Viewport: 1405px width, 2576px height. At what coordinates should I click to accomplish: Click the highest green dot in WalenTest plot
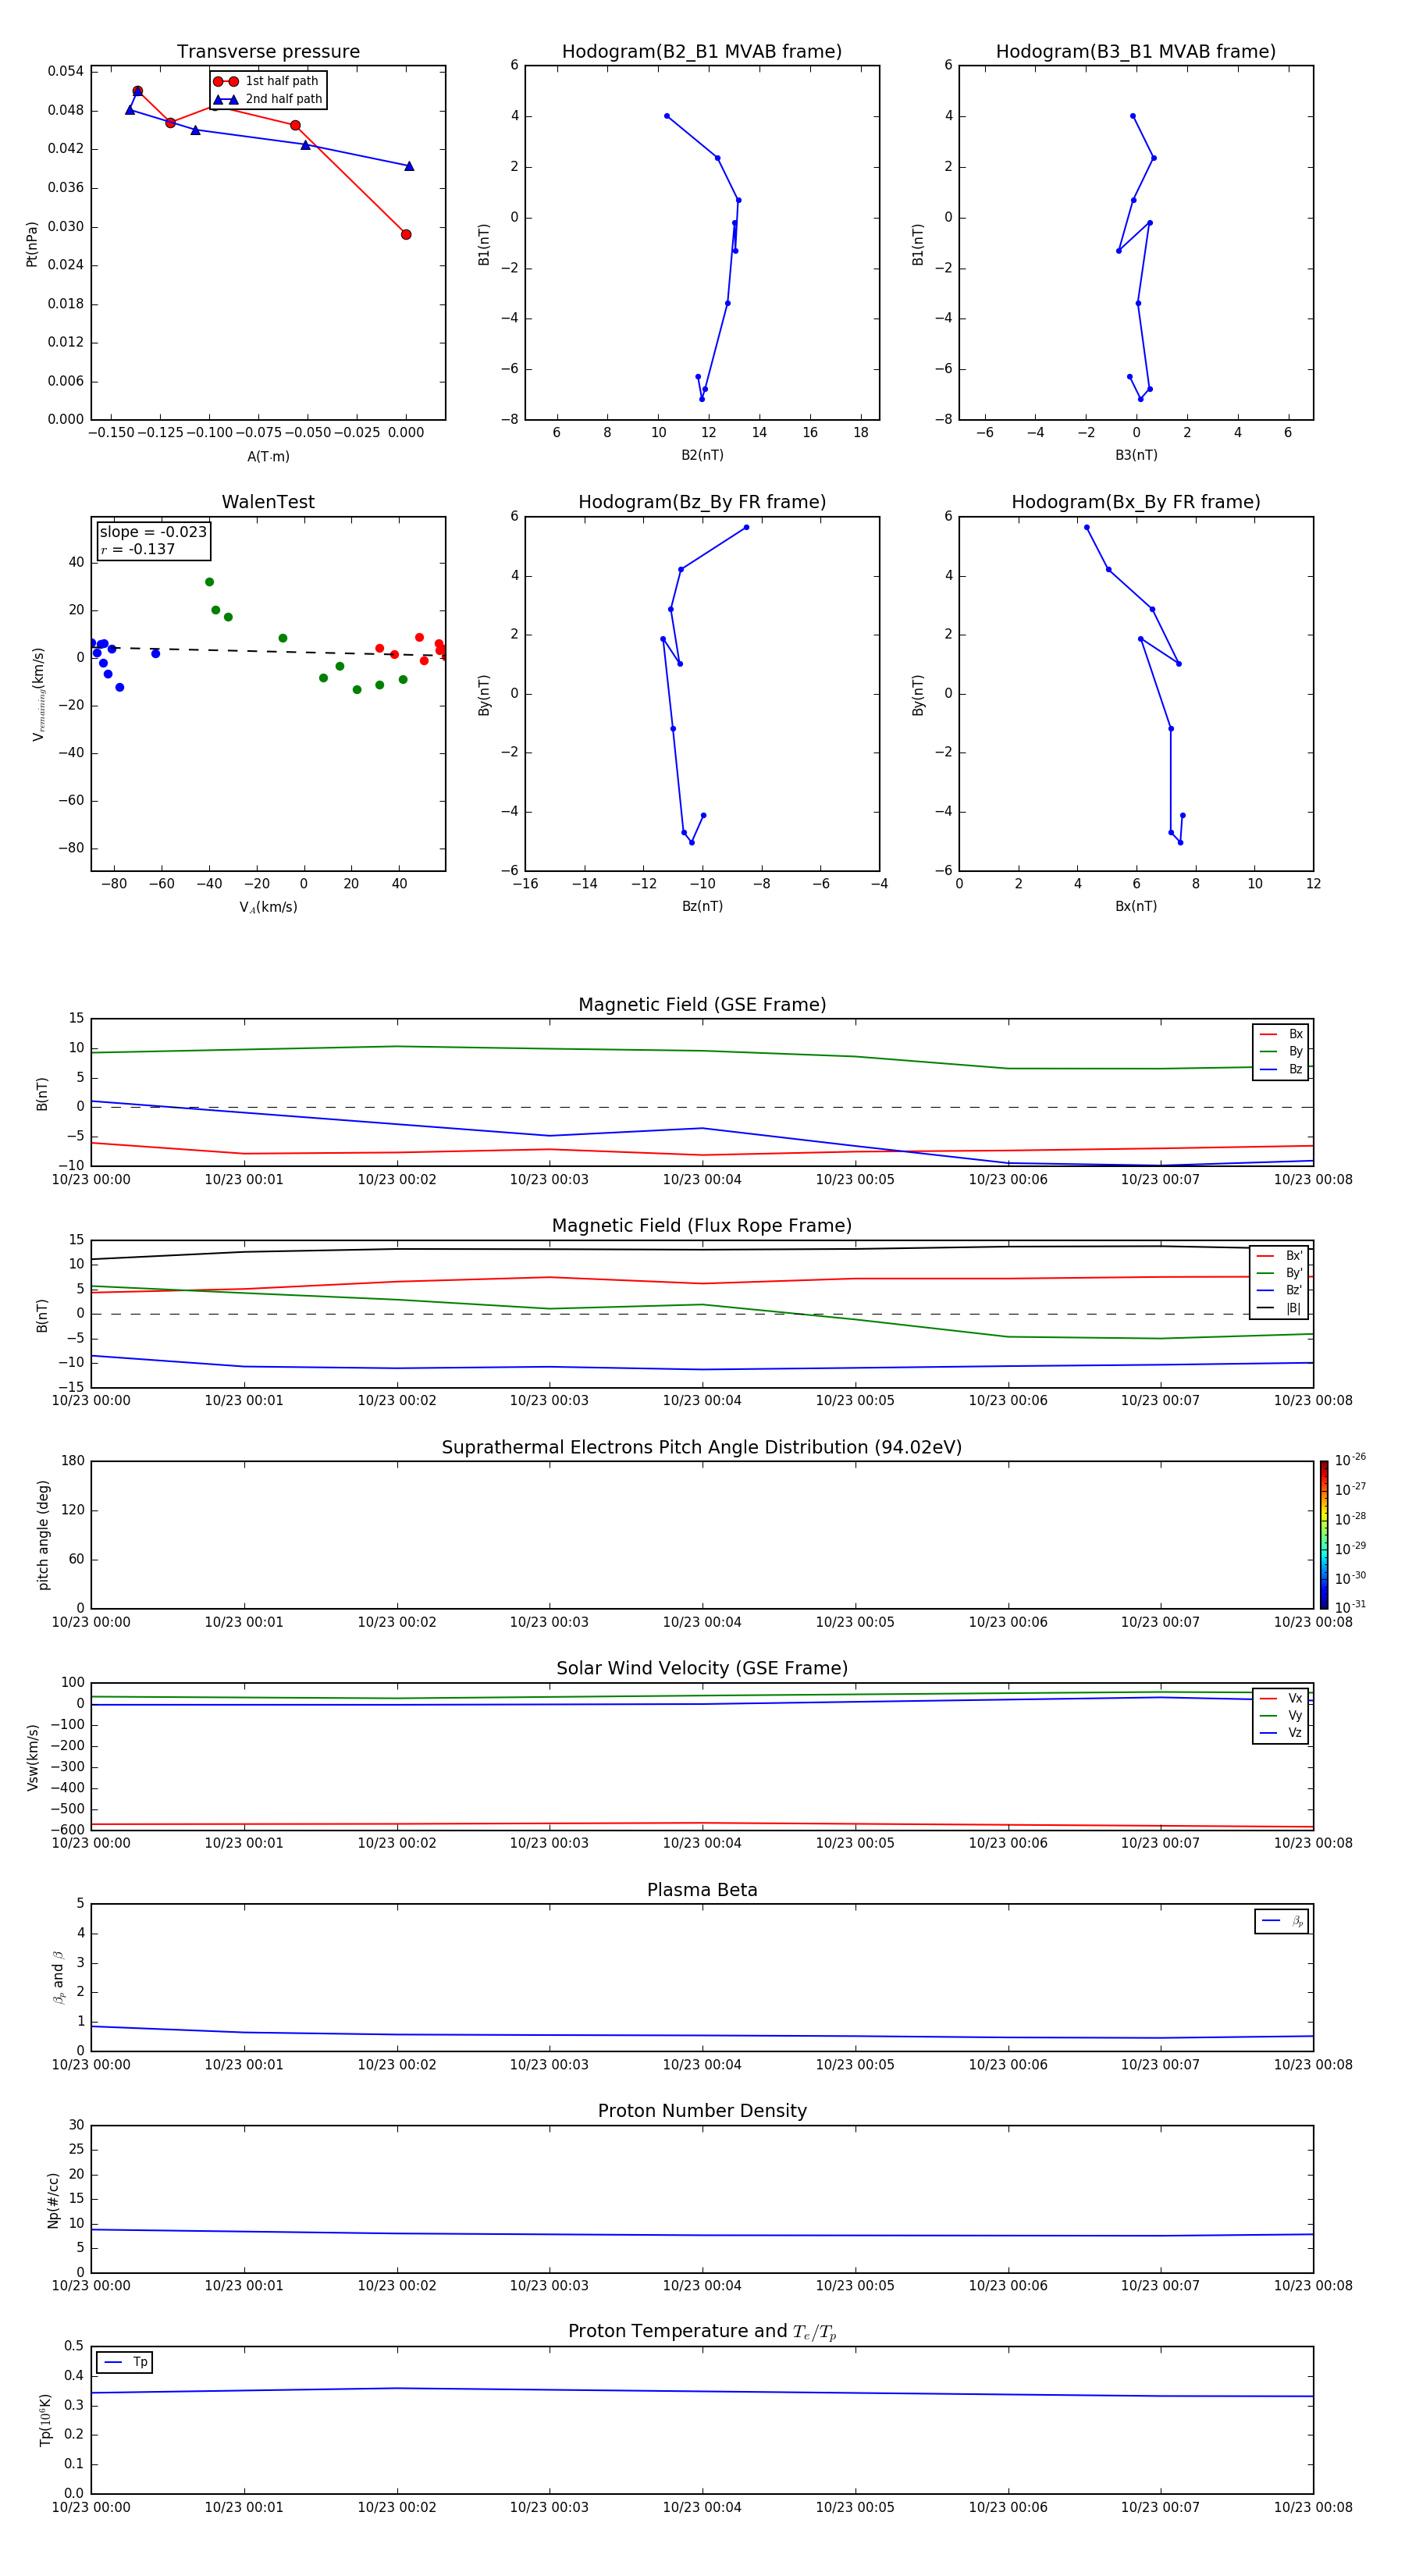point(209,582)
